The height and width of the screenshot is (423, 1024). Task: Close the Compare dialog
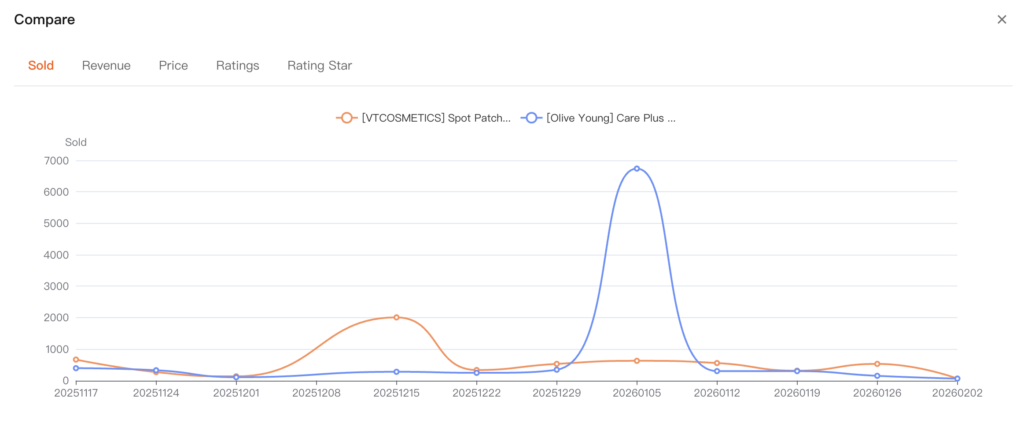pyautogui.click(x=1001, y=20)
